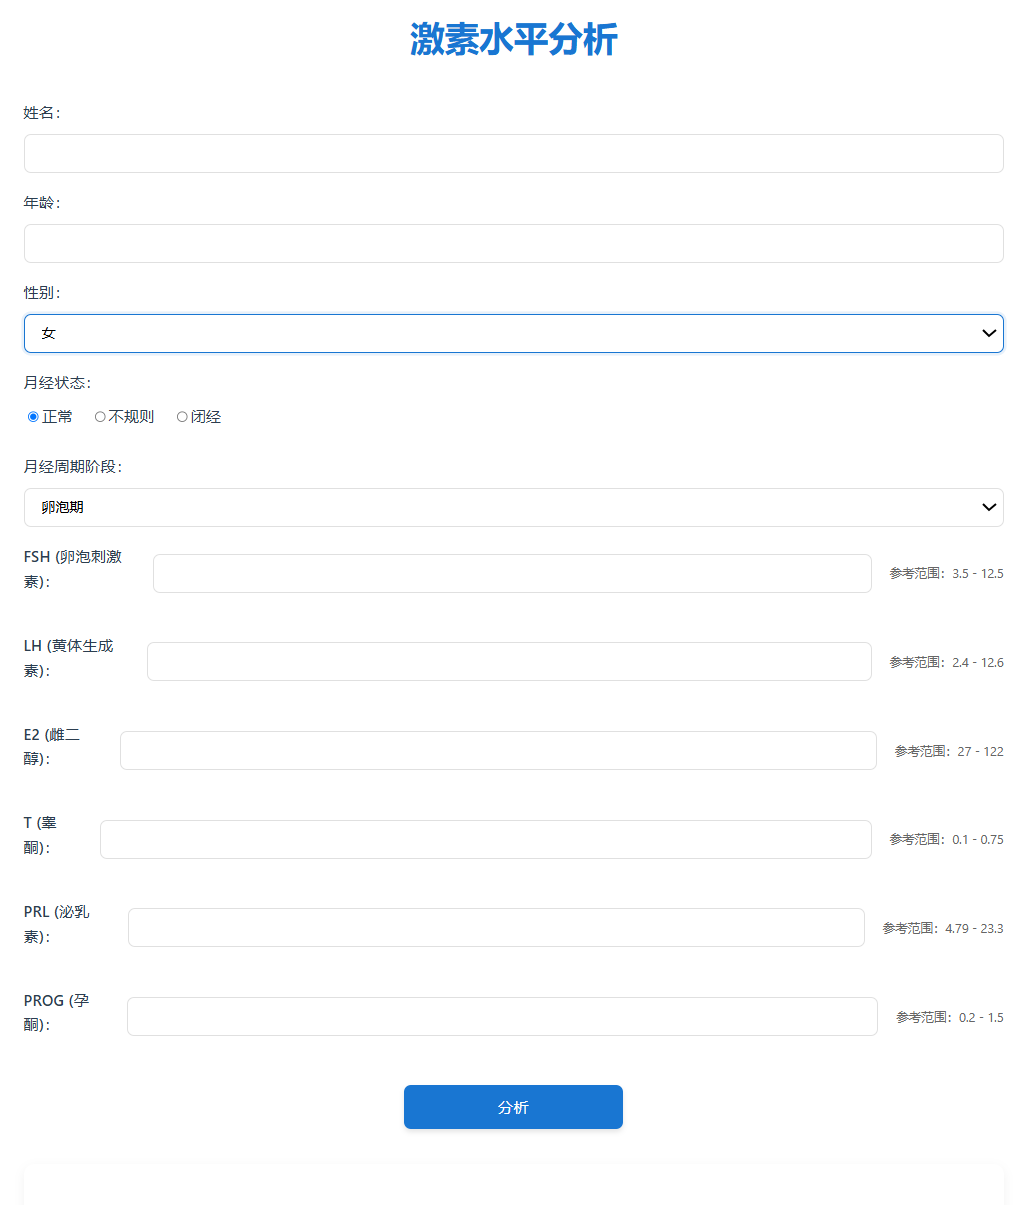Click the E2 雌二醇 input field
The width and height of the screenshot is (1021, 1205).
pyautogui.click(x=498, y=751)
